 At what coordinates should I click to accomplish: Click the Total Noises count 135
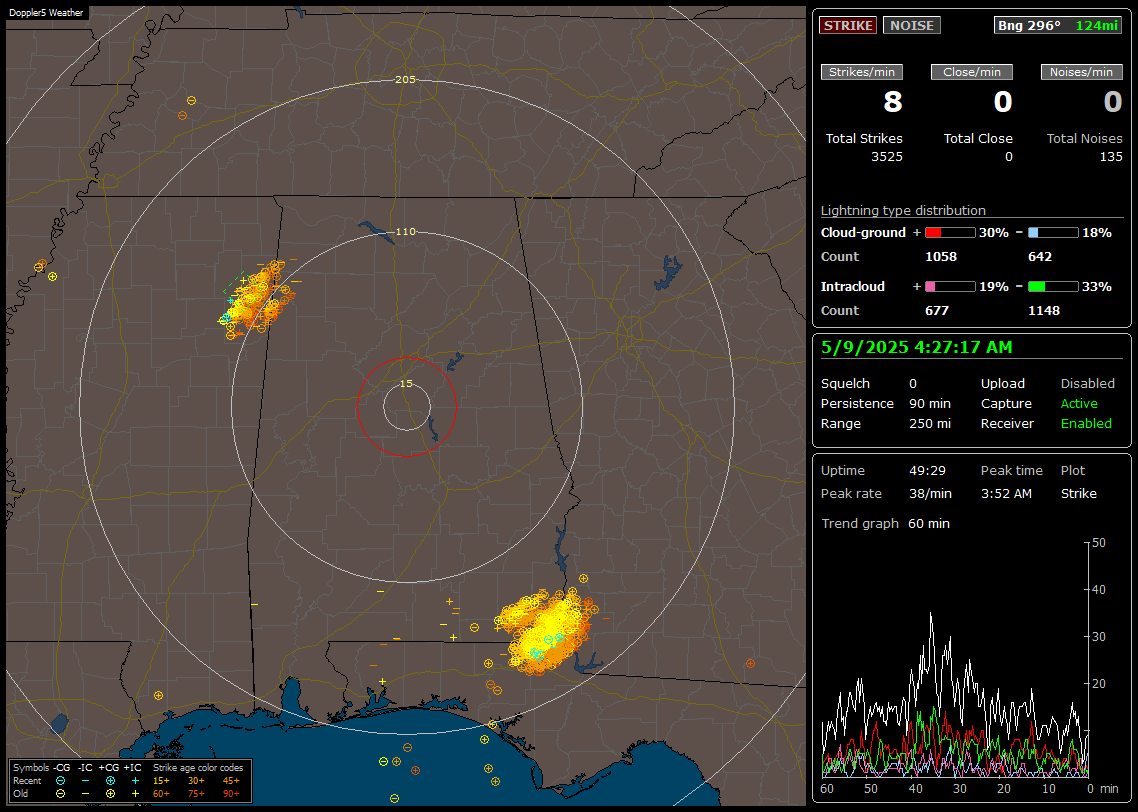click(1110, 157)
